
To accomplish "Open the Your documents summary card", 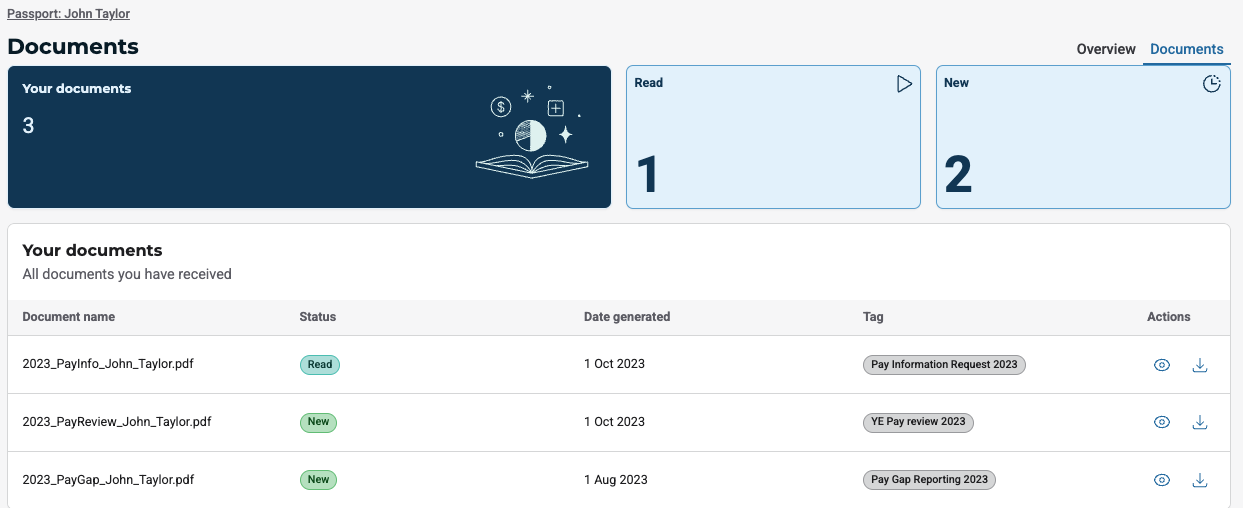I will [309, 137].
